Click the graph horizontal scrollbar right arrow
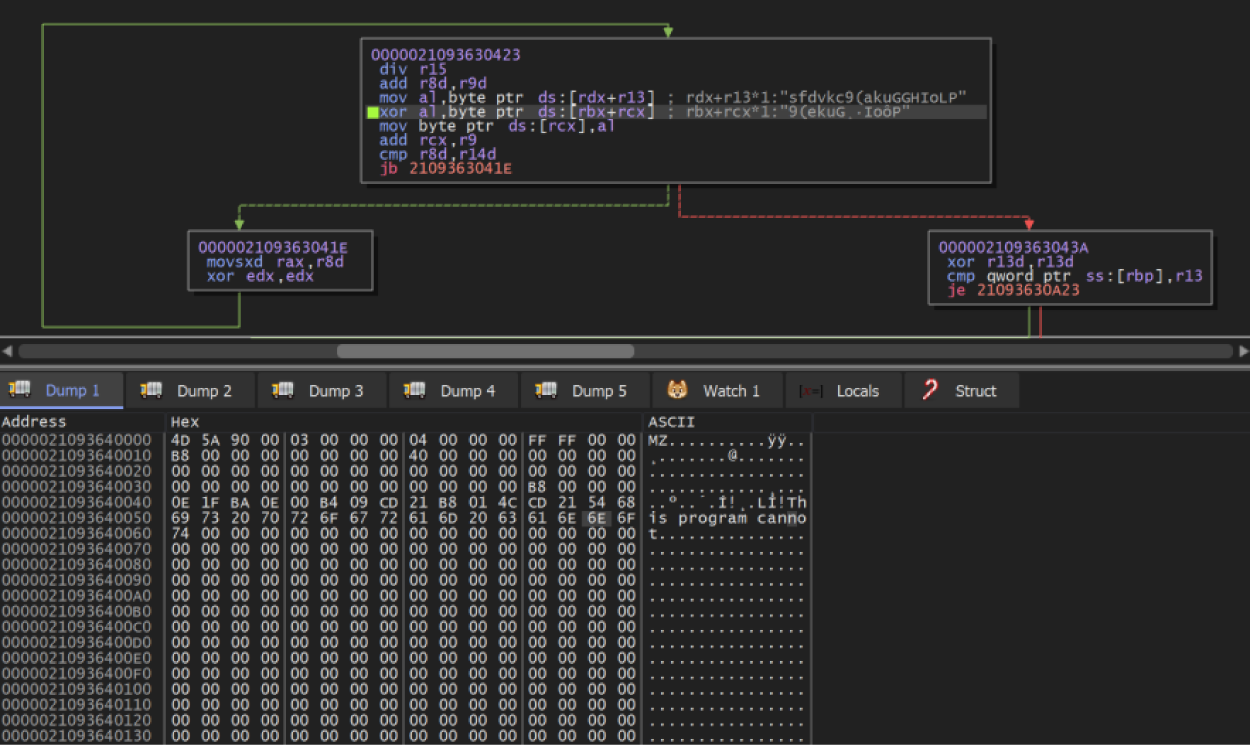The width and height of the screenshot is (1250, 745). pos(1242,351)
